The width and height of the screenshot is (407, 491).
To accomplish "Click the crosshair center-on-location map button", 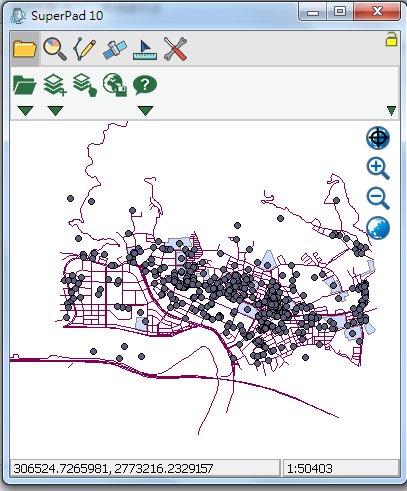I will tap(378, 138).
